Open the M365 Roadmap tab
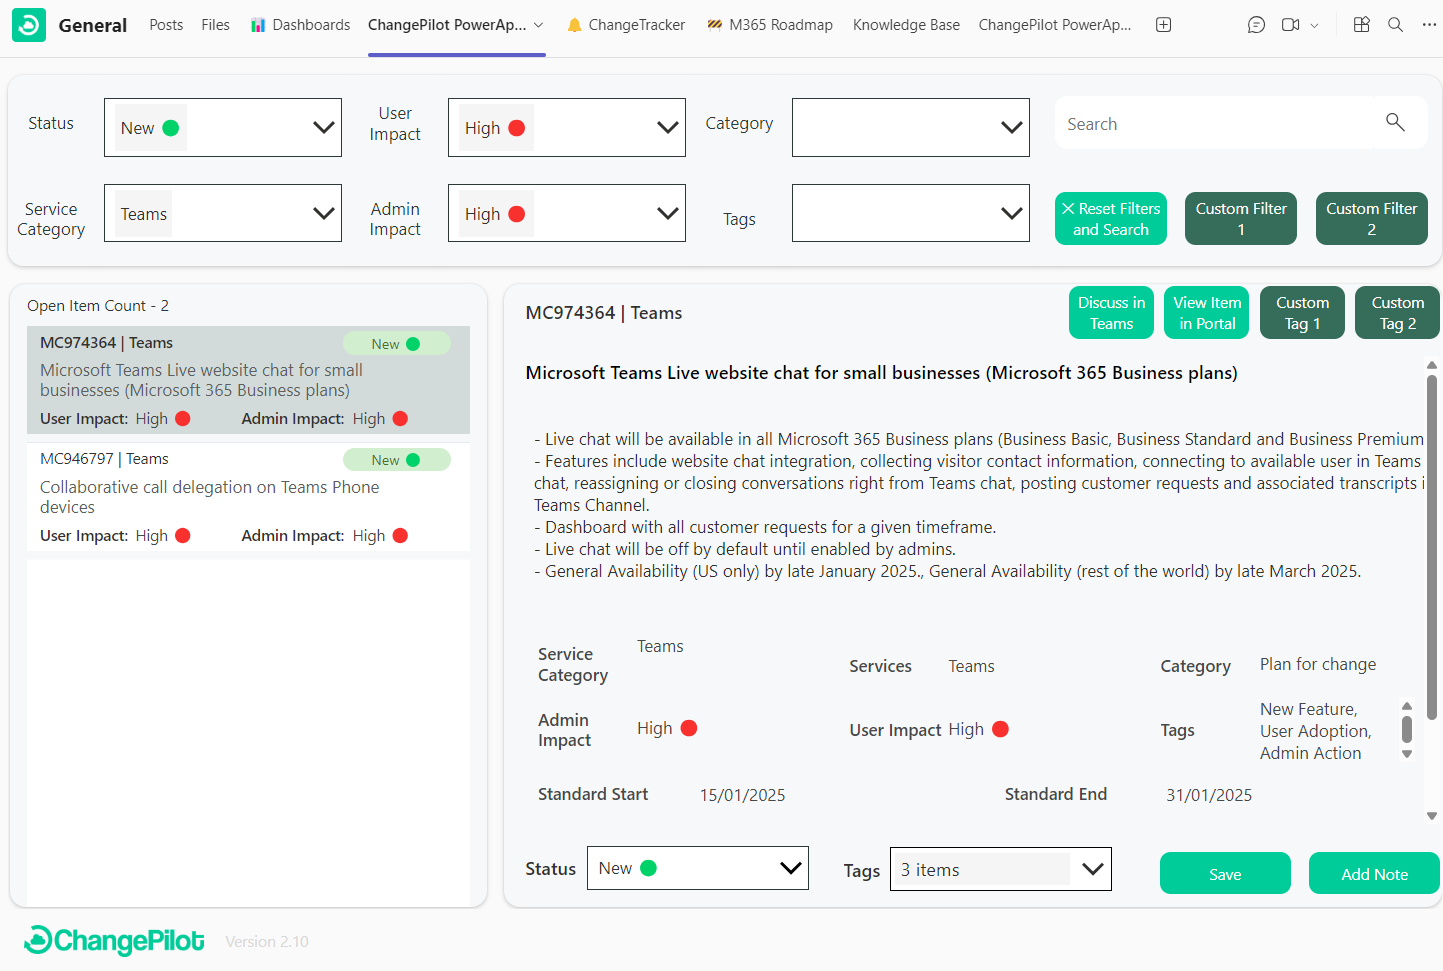Viewport: 1443px width, 971px height. tap(770, 25)
